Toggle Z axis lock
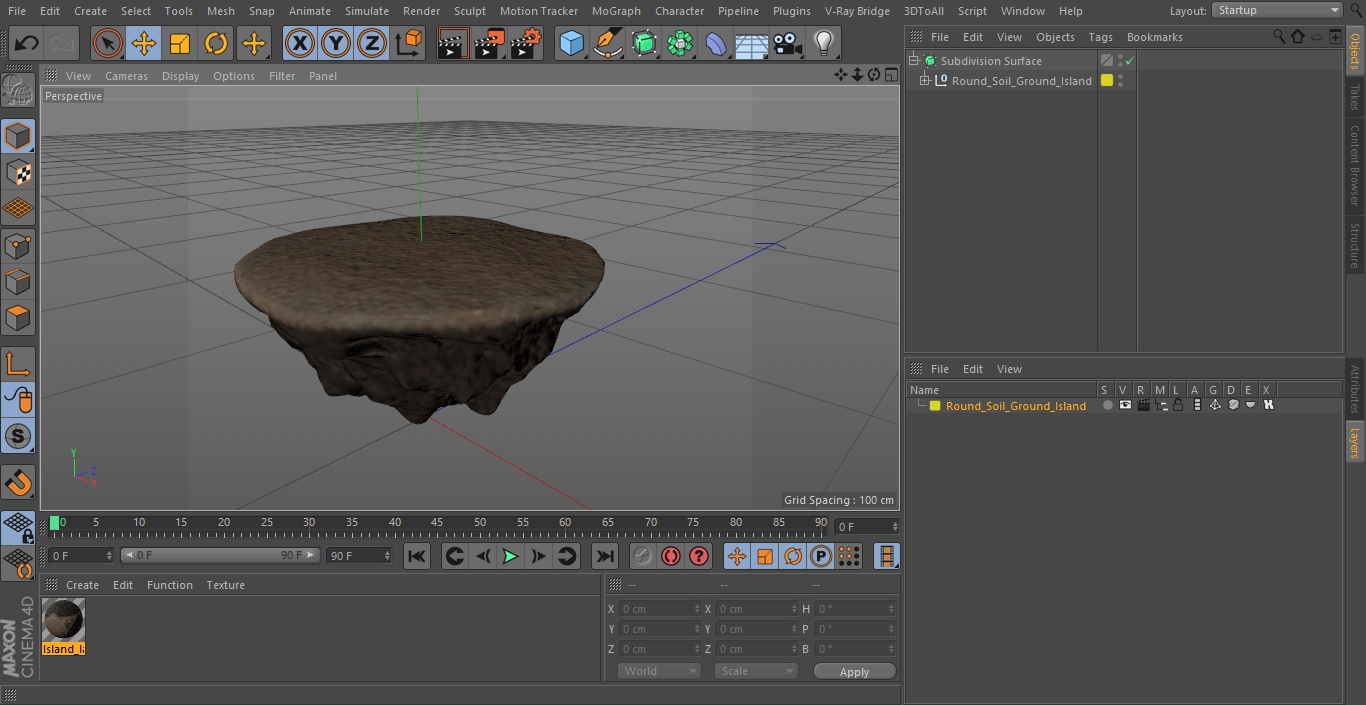Screen dimensions: 1366x705 tap(372, 44)
